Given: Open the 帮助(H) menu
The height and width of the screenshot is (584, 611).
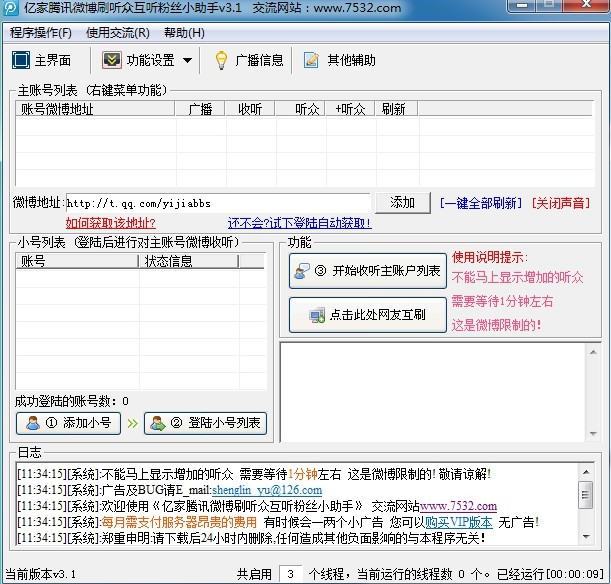Looking at the screenshot, I should (184, 33).
